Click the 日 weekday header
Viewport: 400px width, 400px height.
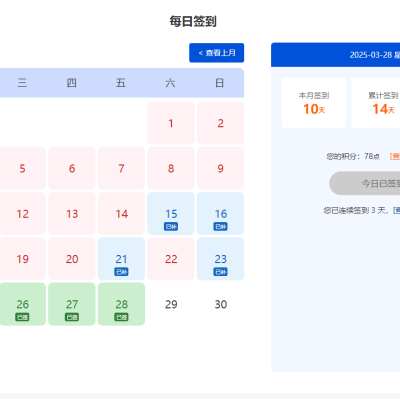point(220,83)
